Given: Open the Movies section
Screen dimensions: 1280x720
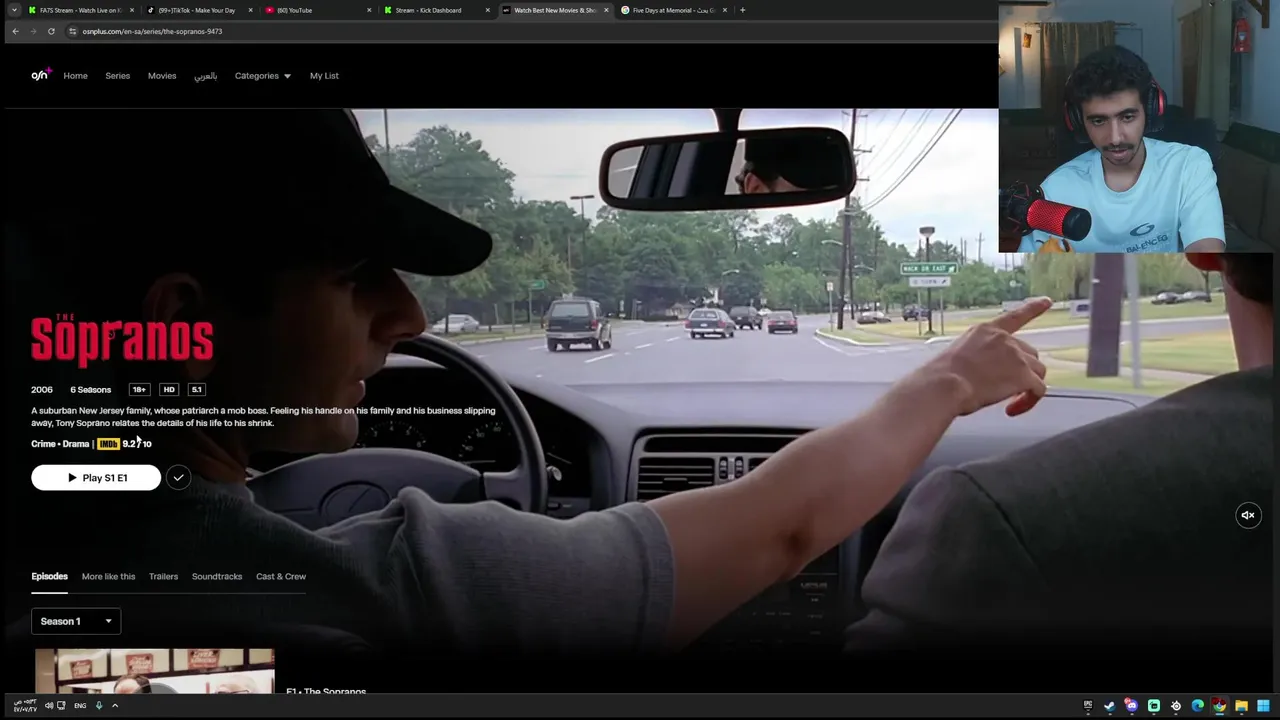Looking at the screenshot, I should pos(162,76).
